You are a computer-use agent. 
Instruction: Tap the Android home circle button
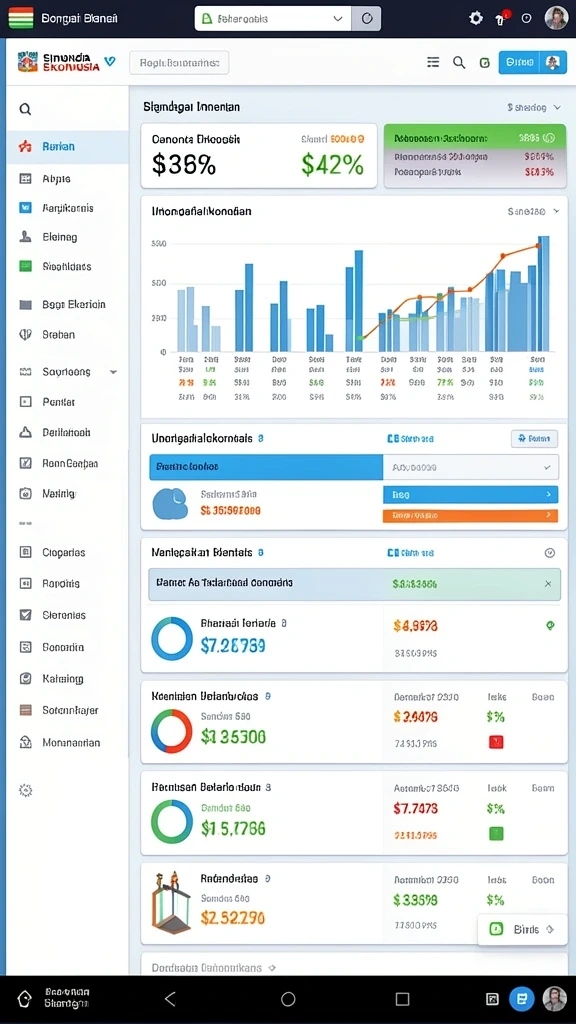288,999
